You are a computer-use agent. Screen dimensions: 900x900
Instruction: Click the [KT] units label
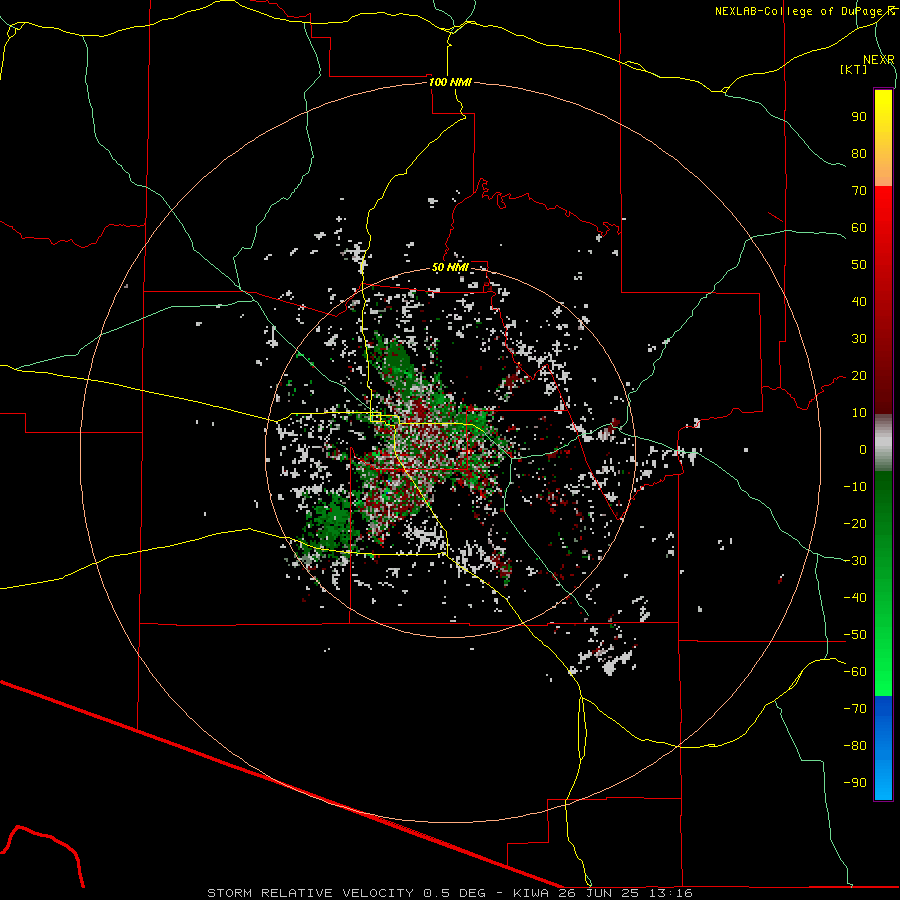coord(854,69)
